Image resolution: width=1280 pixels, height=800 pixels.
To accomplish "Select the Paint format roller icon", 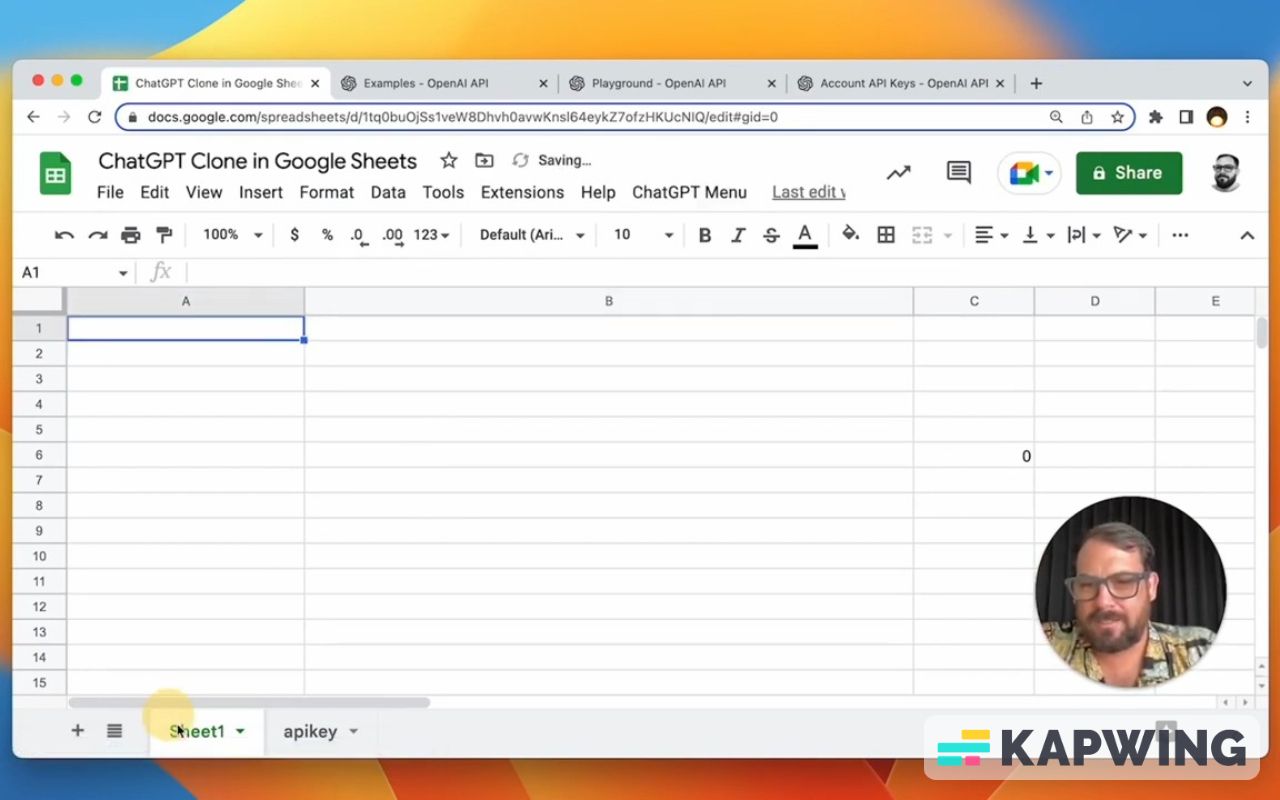I will pyautogui.click(x=165, y=235).
